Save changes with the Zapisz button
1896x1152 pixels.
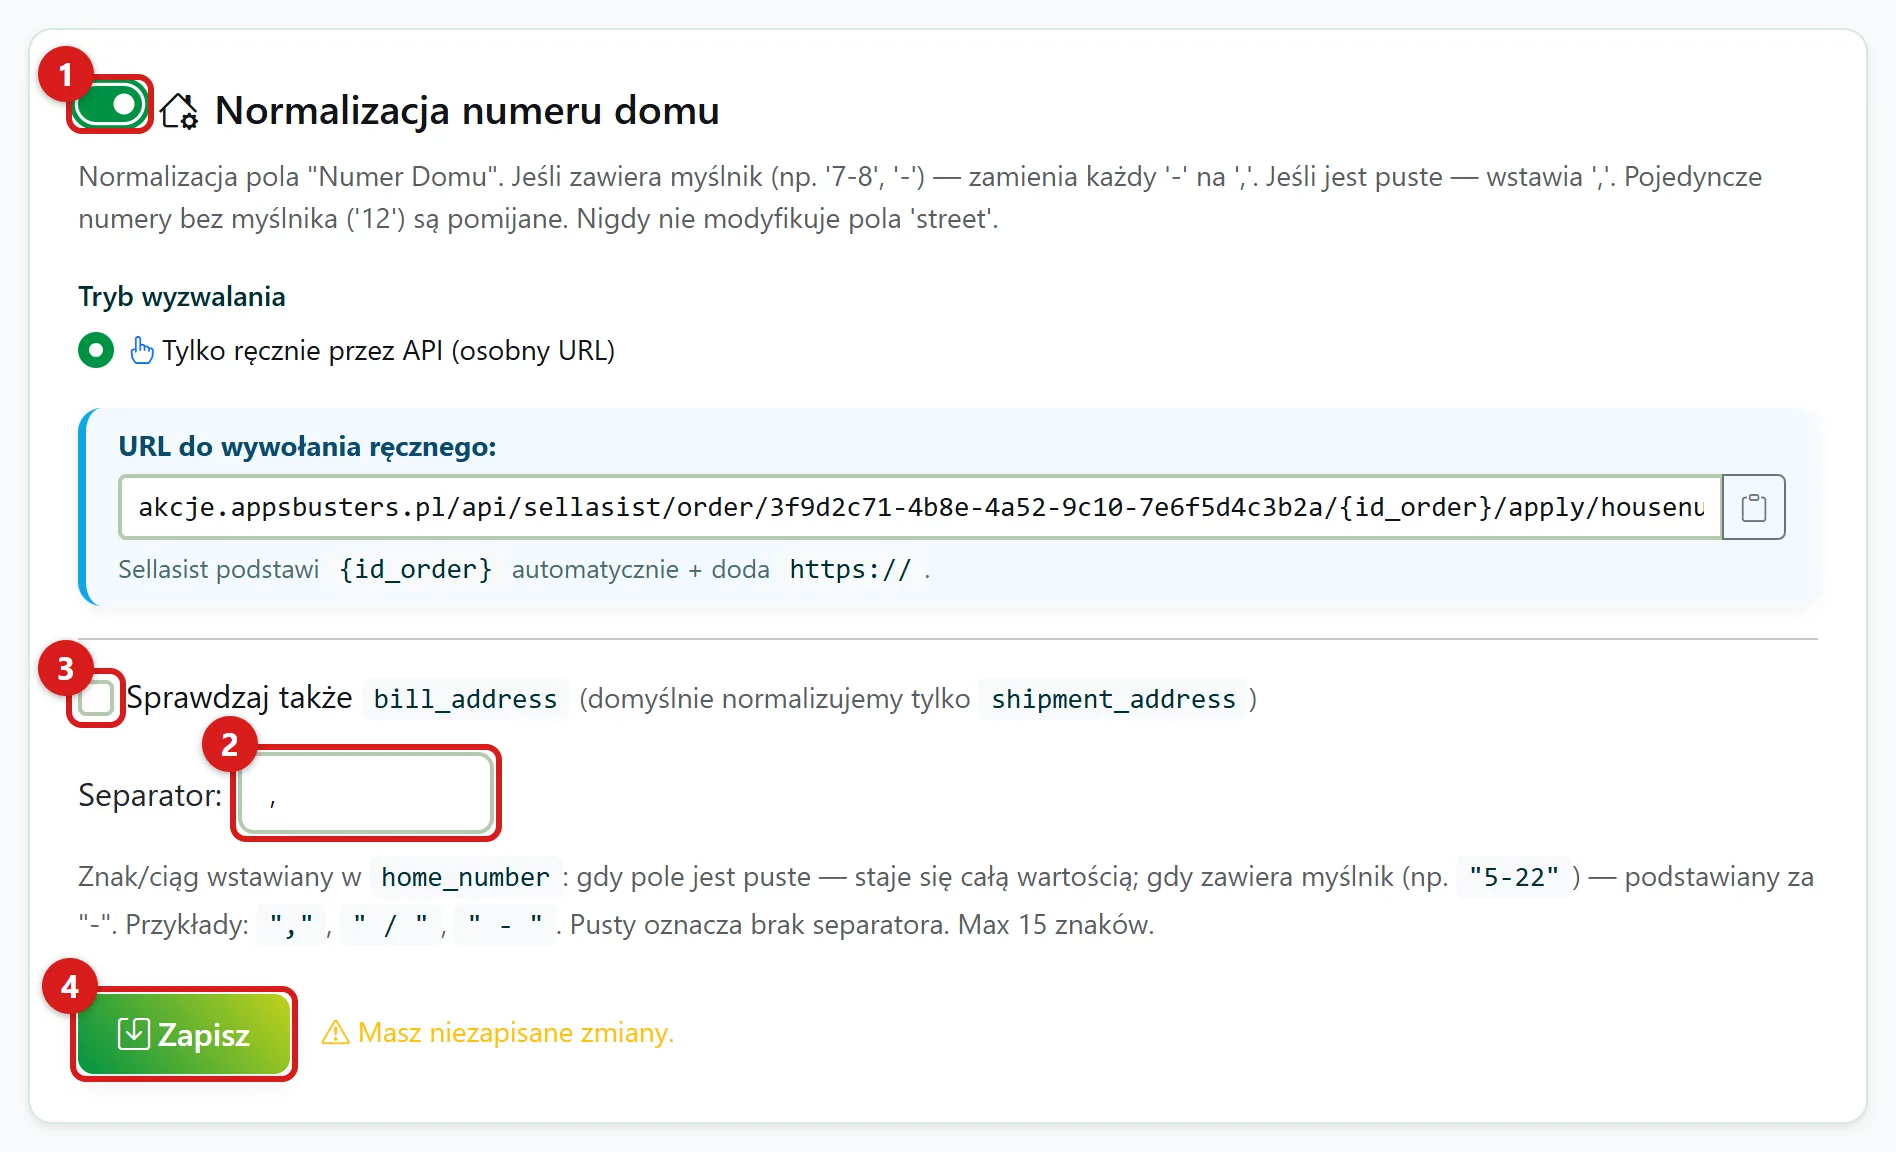(184, 1034)
